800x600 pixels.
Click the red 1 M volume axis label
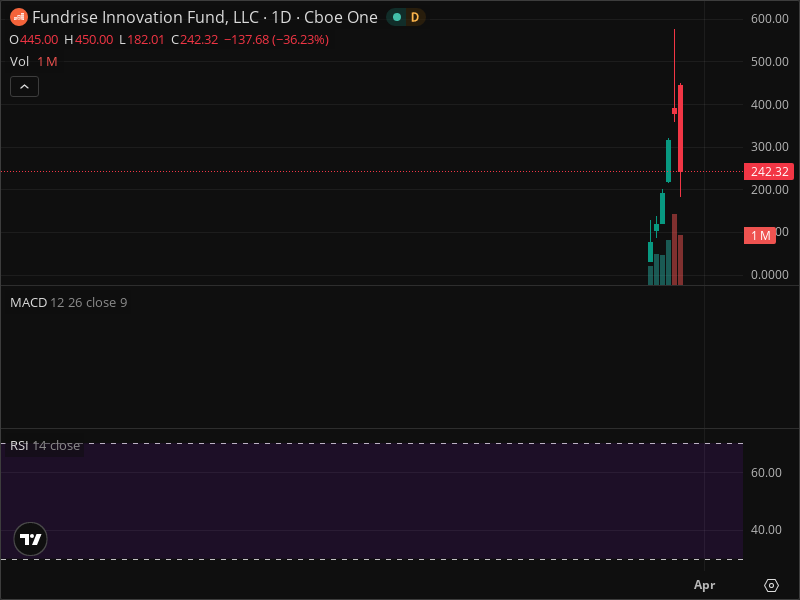[760, 236]
